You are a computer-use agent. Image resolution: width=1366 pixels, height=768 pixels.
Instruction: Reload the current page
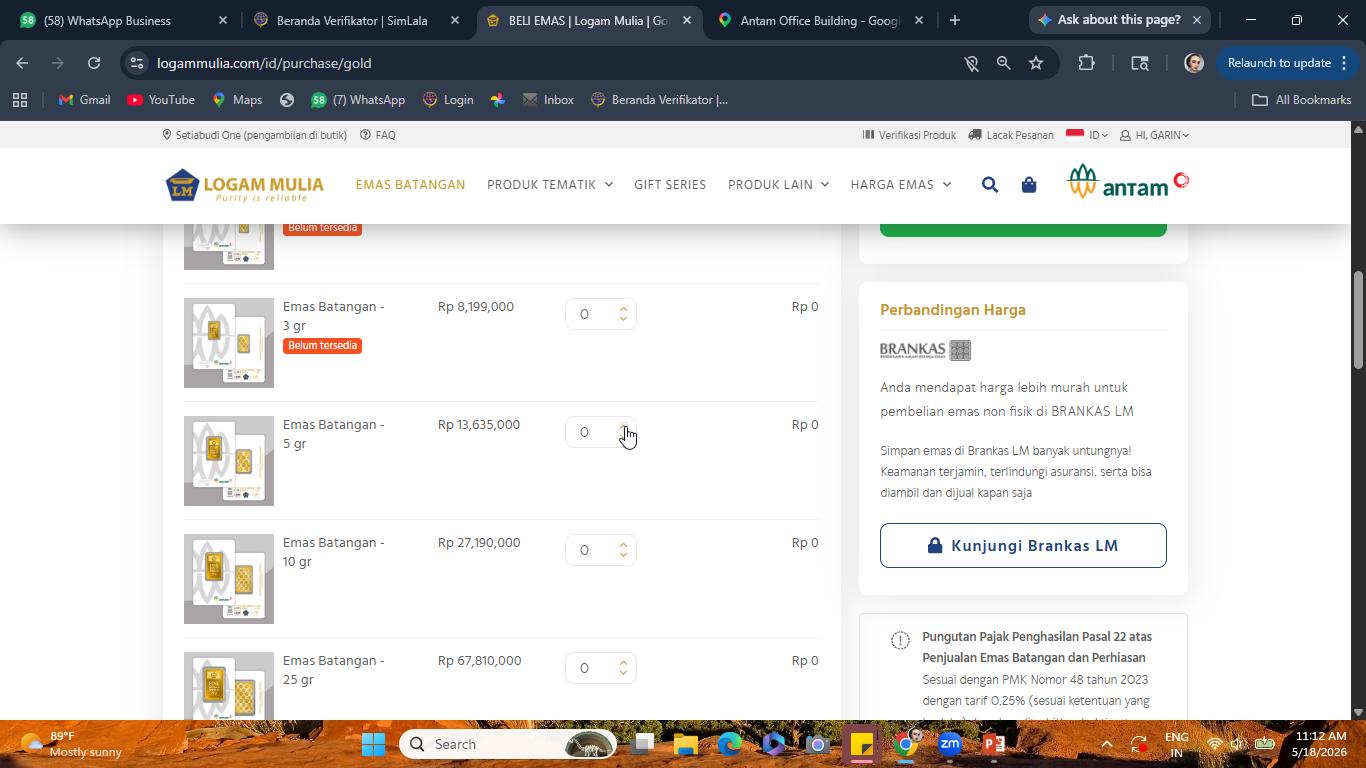click(x=94, y=63)
